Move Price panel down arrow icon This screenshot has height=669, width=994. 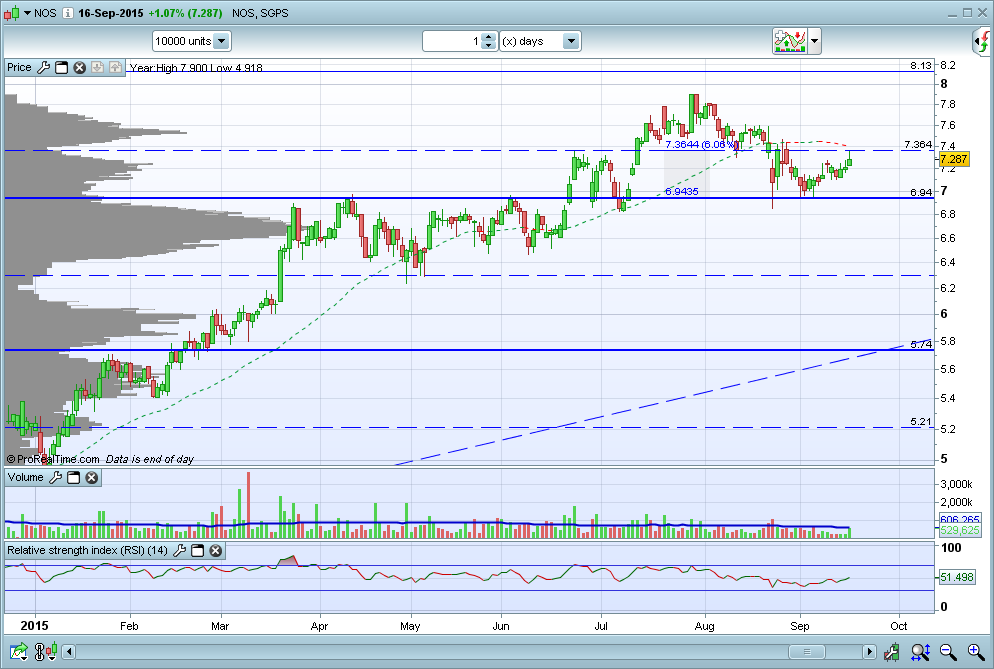coord(97,67)
